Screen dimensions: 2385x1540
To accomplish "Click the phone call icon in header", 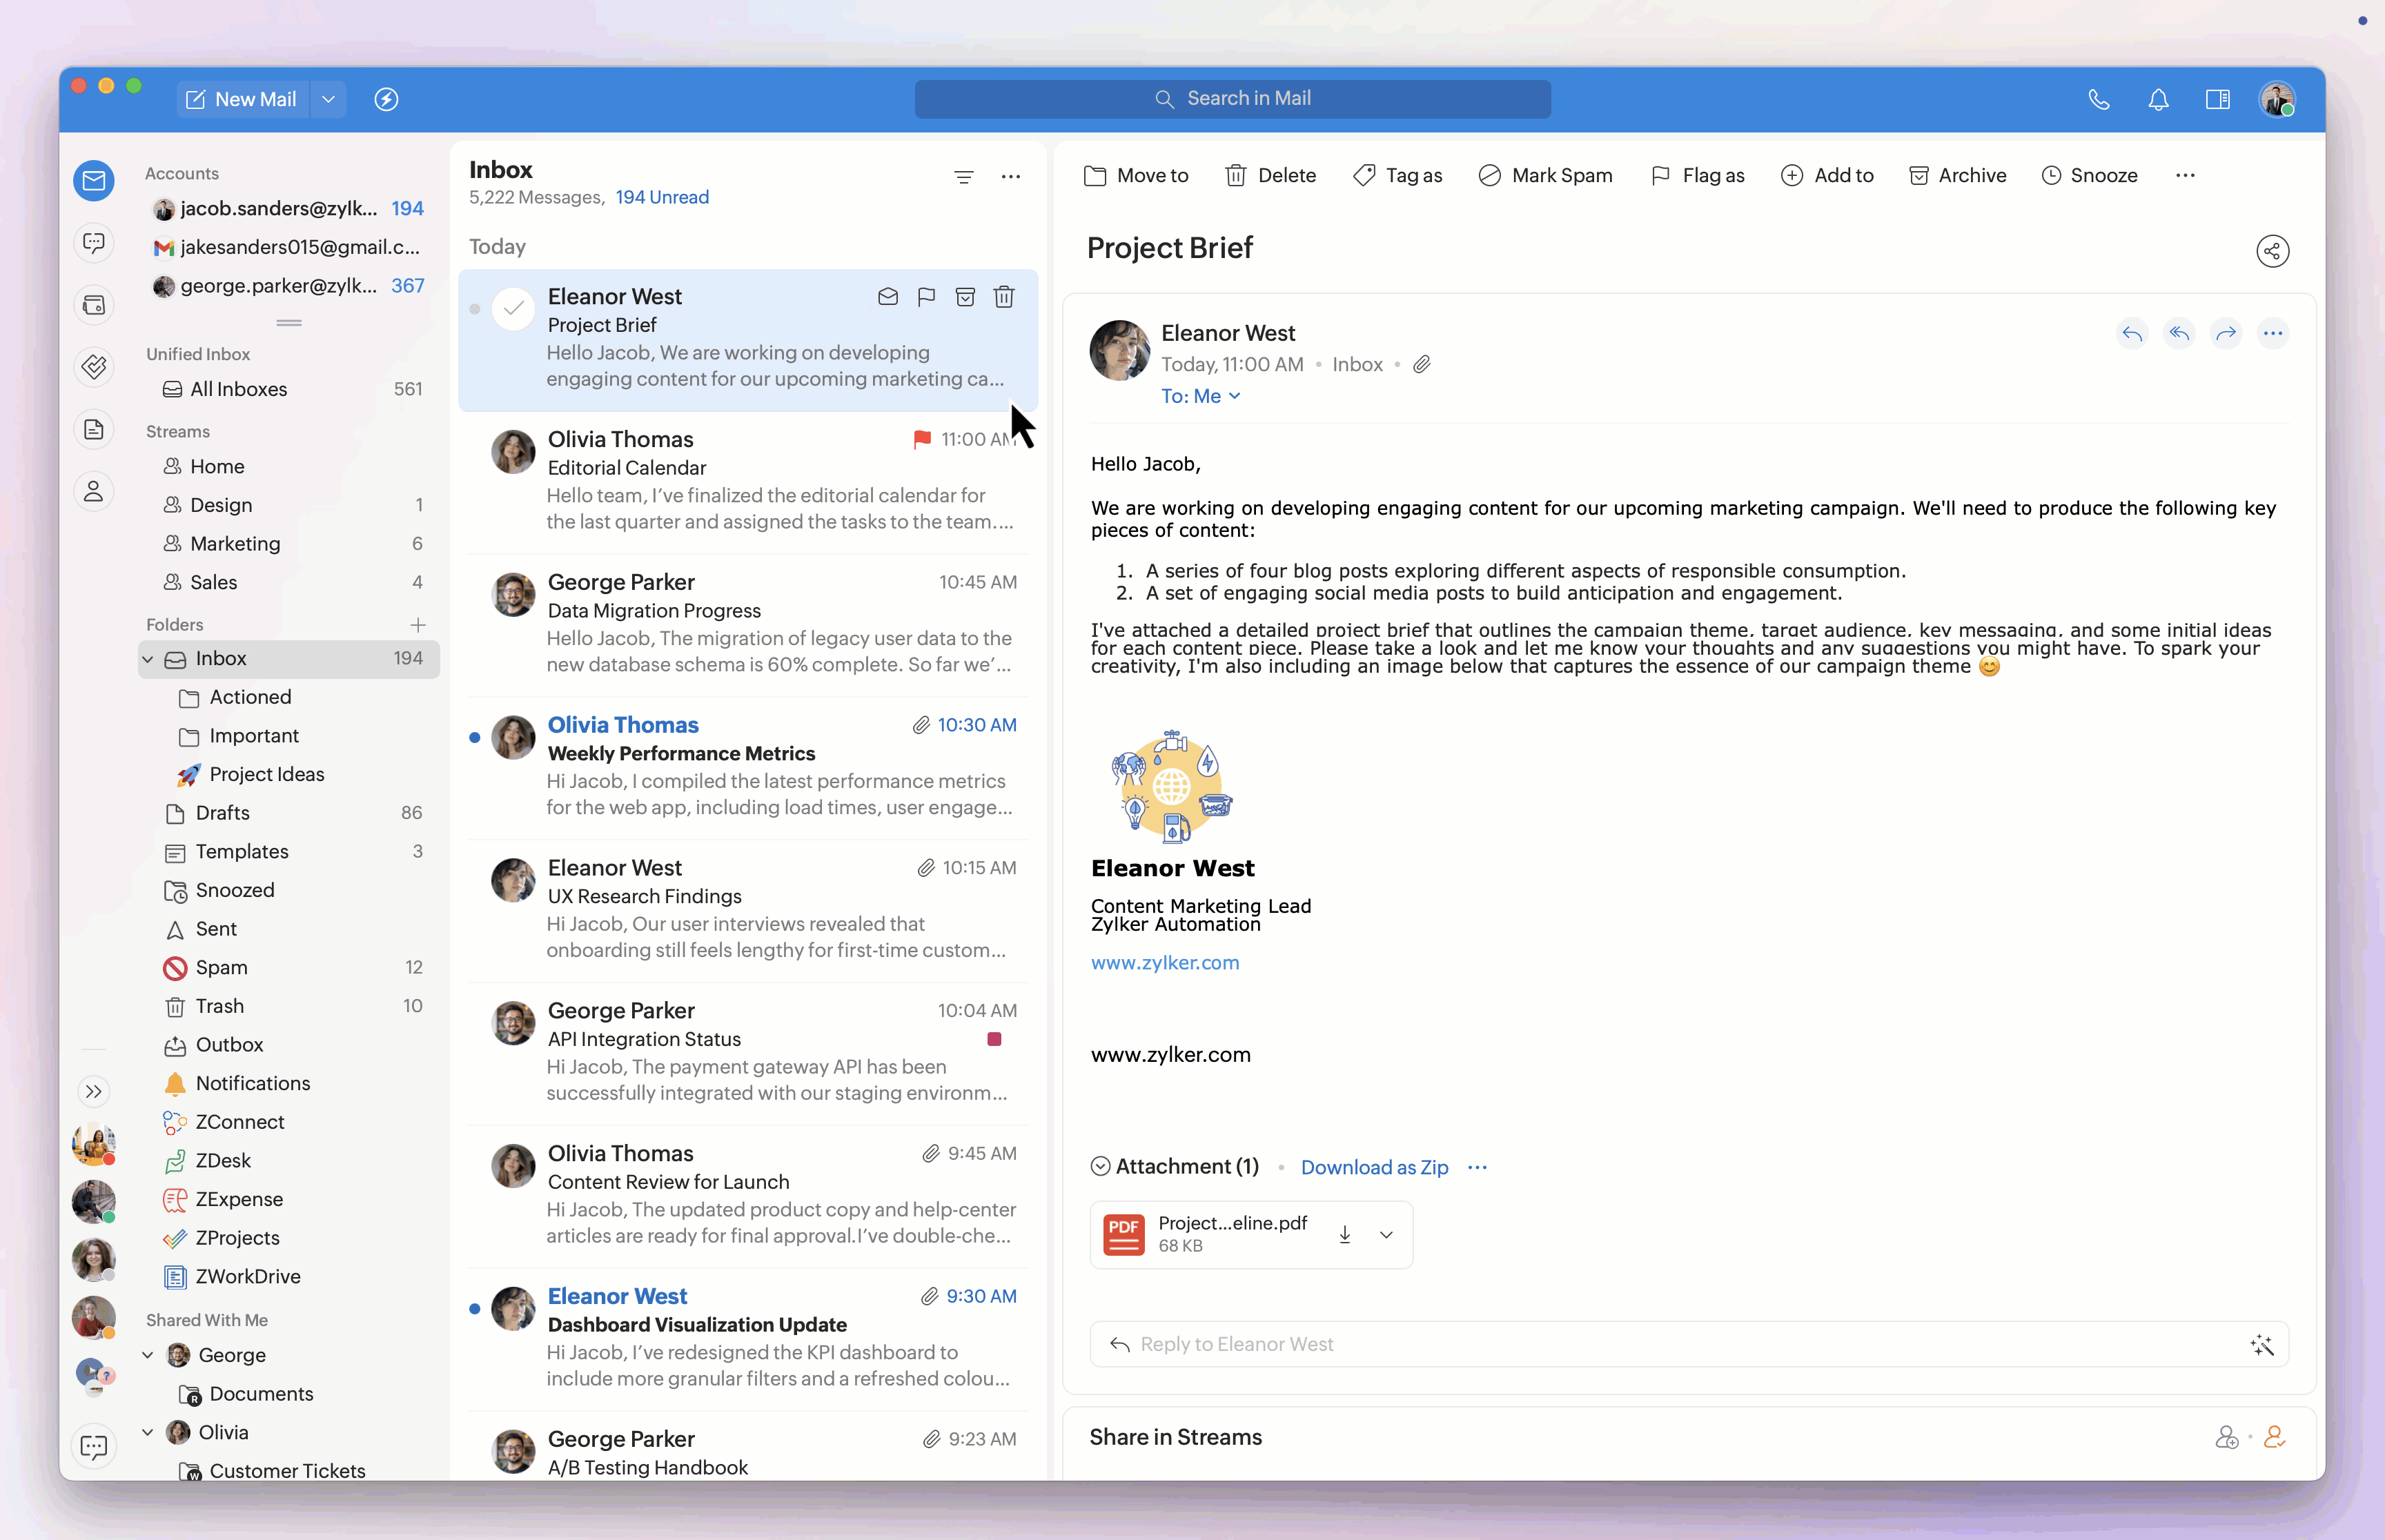I will (2098, 99).
